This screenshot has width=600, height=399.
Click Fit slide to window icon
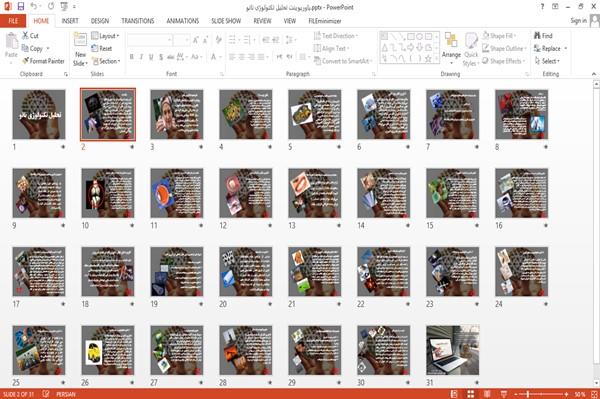pos(594,394)
